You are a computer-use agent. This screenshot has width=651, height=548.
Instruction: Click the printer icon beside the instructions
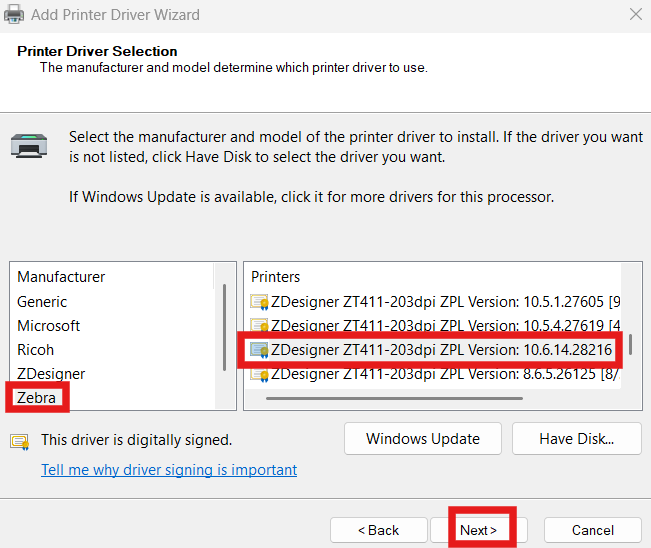29,146
